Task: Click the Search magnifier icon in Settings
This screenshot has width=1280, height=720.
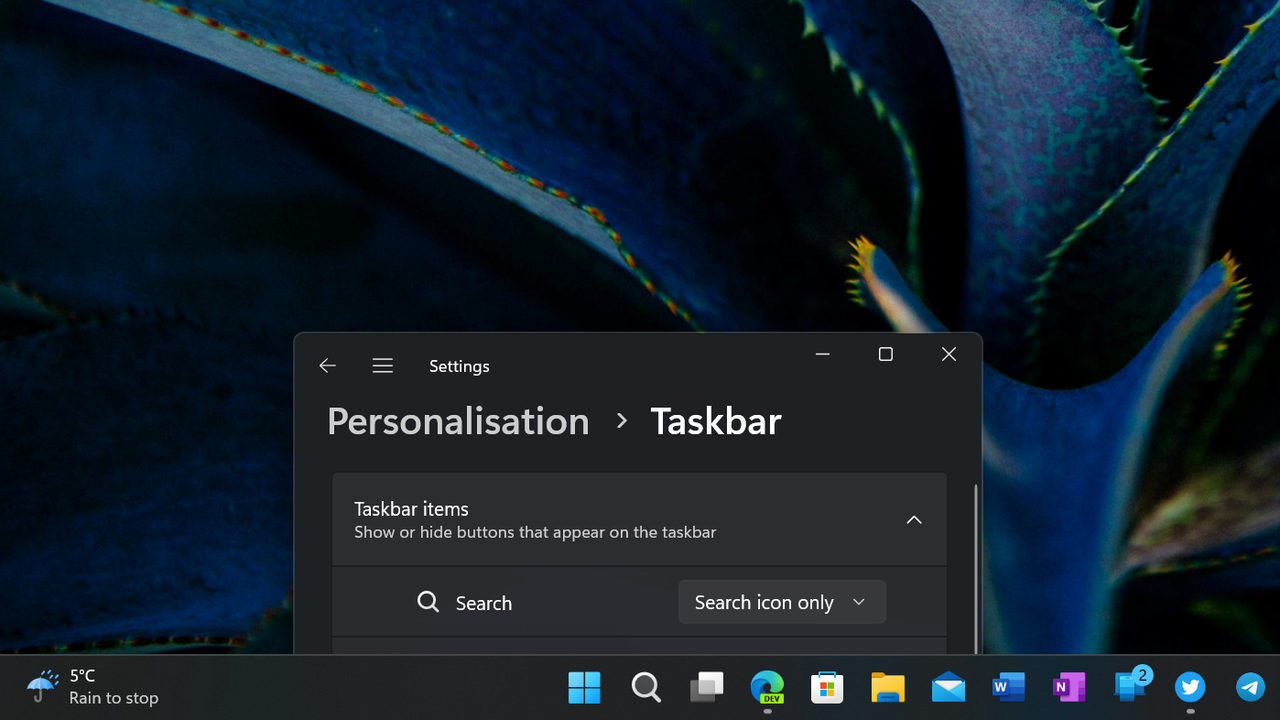Action: pos(428,602)
